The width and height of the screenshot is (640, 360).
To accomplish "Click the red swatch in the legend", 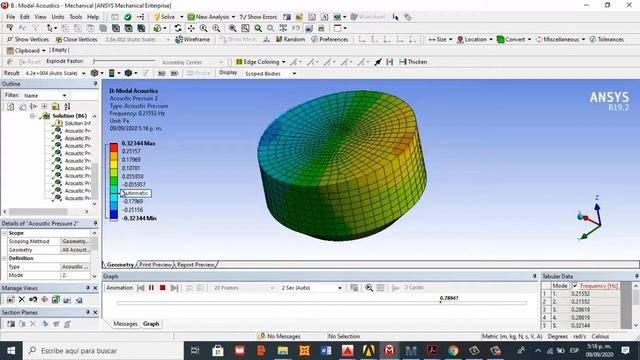I will tap(114, 148).
